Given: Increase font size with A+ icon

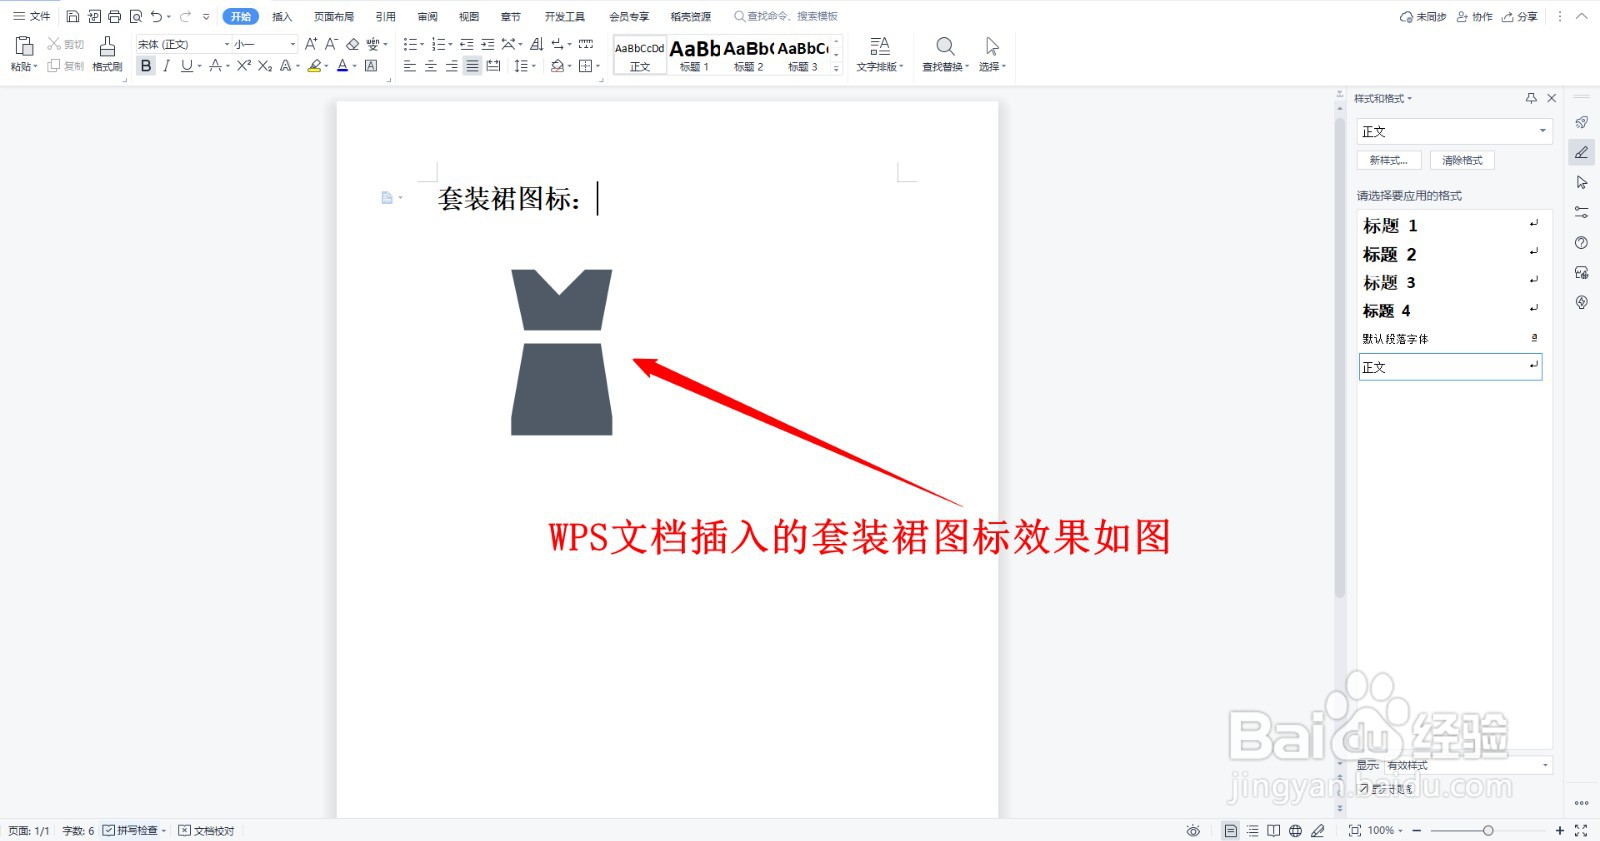Looking at the screenshot, I should [x=311, y=44].
